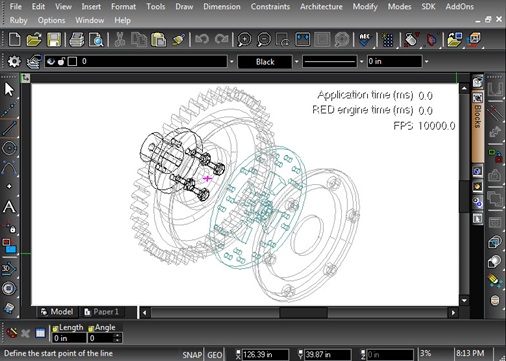The height and width of the screenshot is (361, 506).
Task: Click the horizontal scrollbar thumb
Action: pyautogui.click(x=303, y=313)
